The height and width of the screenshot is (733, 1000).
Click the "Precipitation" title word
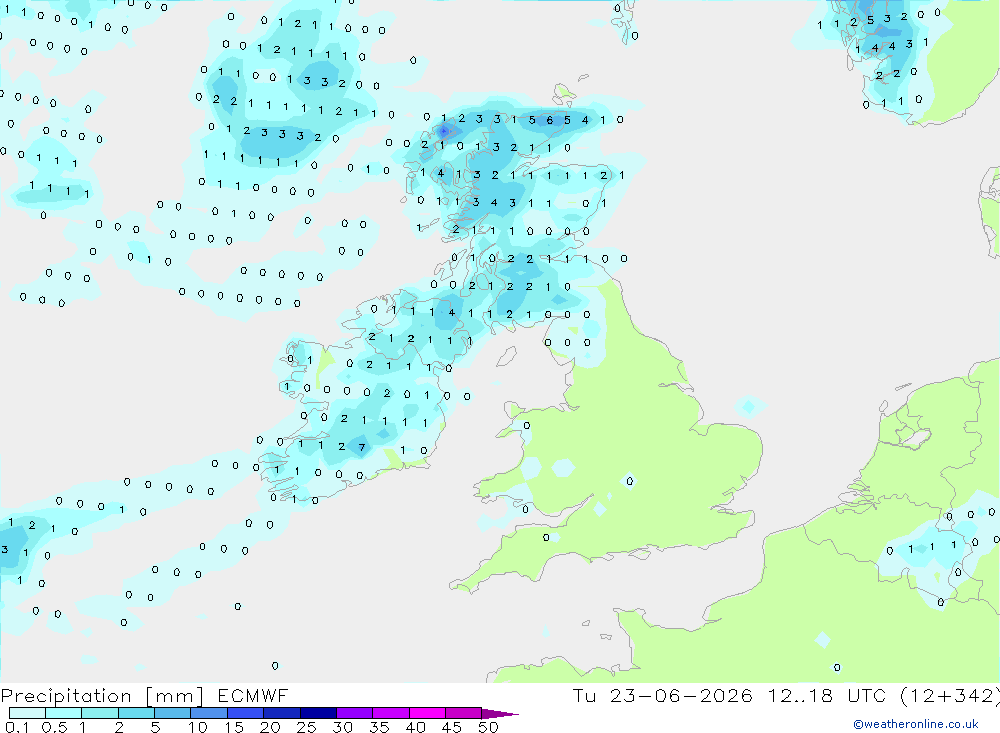(66, 696)
